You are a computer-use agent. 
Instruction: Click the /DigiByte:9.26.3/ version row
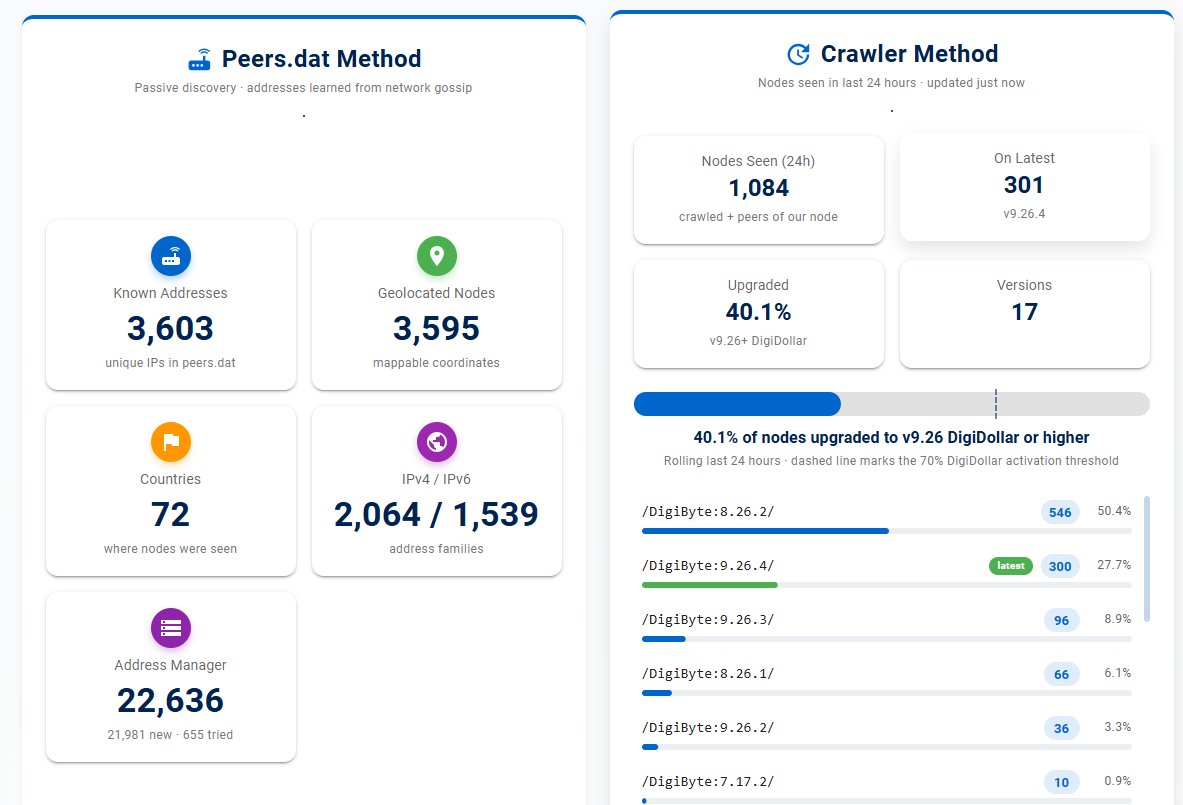tap(886, 628)
